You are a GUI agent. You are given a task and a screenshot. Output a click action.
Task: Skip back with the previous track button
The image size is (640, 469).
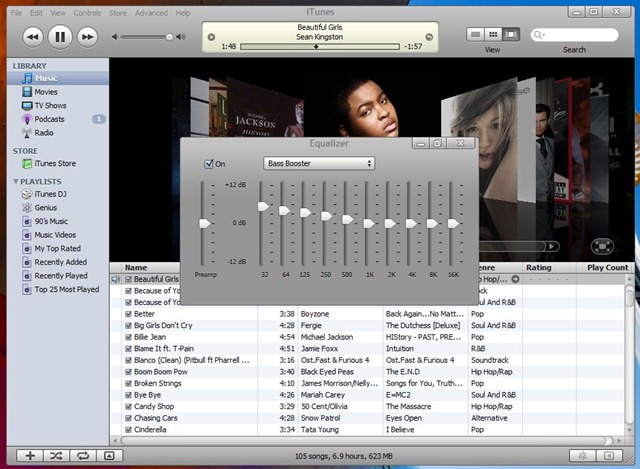coord(33,37)
